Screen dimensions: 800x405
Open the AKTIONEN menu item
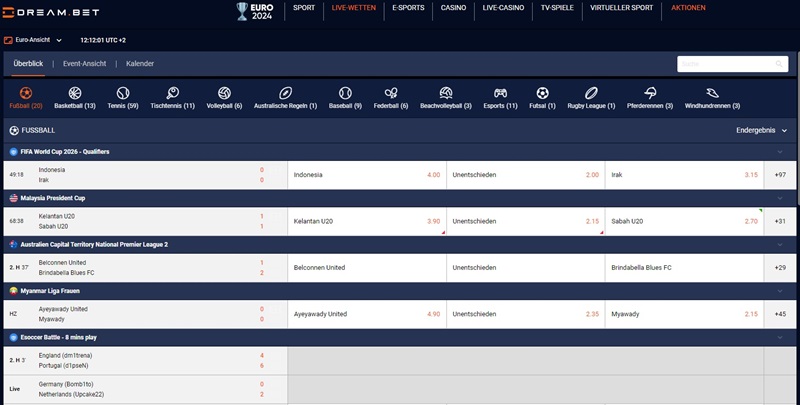tap(688, 8)
